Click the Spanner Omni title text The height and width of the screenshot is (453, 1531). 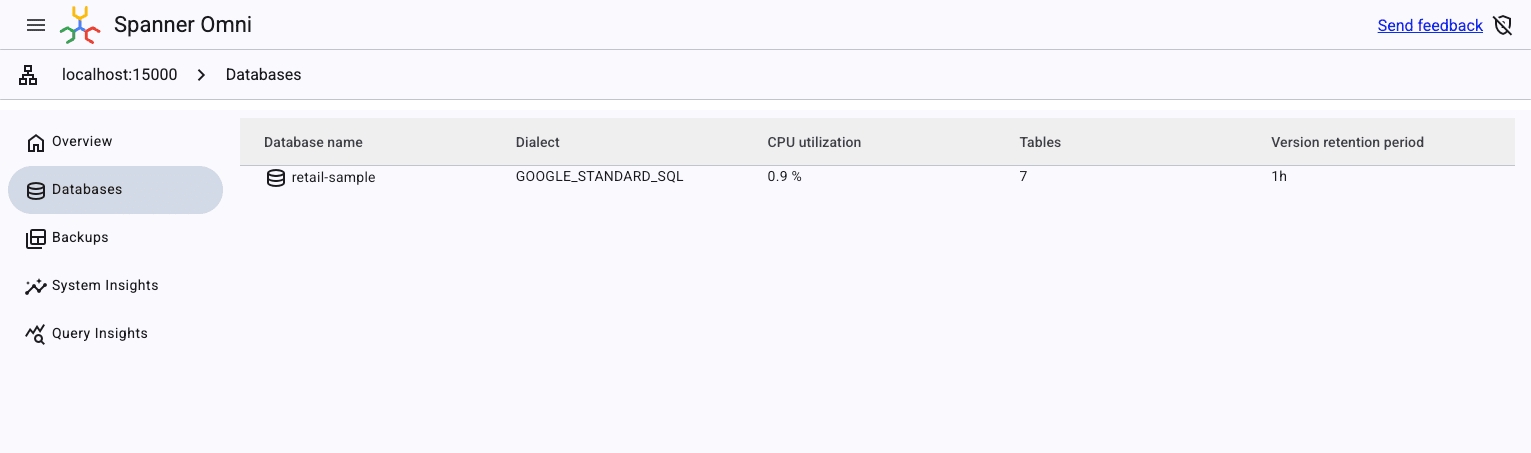coord(183,25)
